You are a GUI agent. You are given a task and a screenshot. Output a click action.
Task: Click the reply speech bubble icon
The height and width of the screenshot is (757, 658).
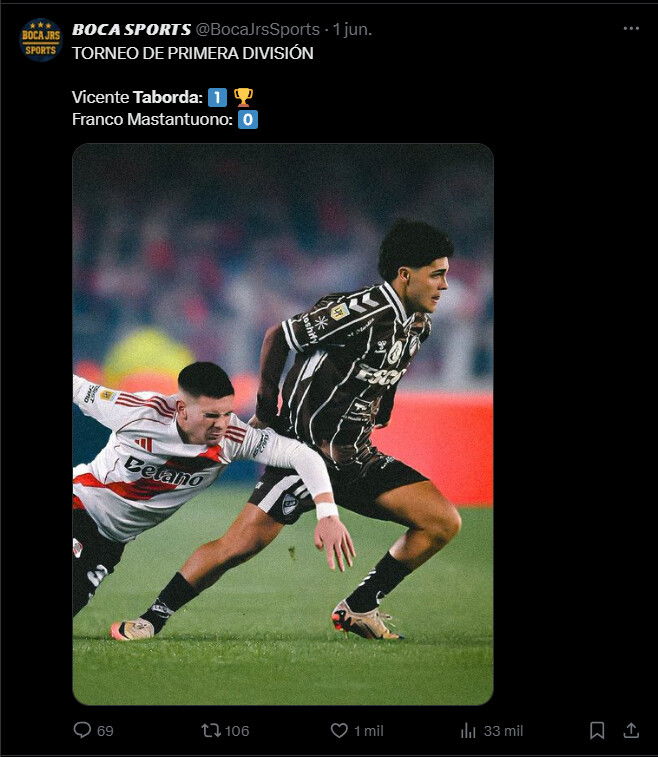(82, 730)
